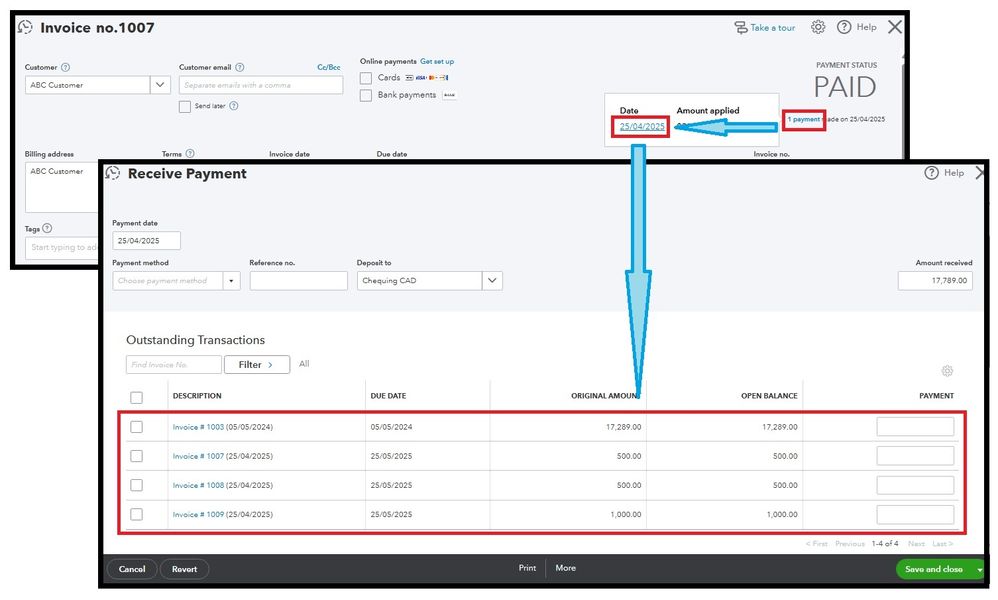Check the box for Invoice # 1008

coord(136,485)
